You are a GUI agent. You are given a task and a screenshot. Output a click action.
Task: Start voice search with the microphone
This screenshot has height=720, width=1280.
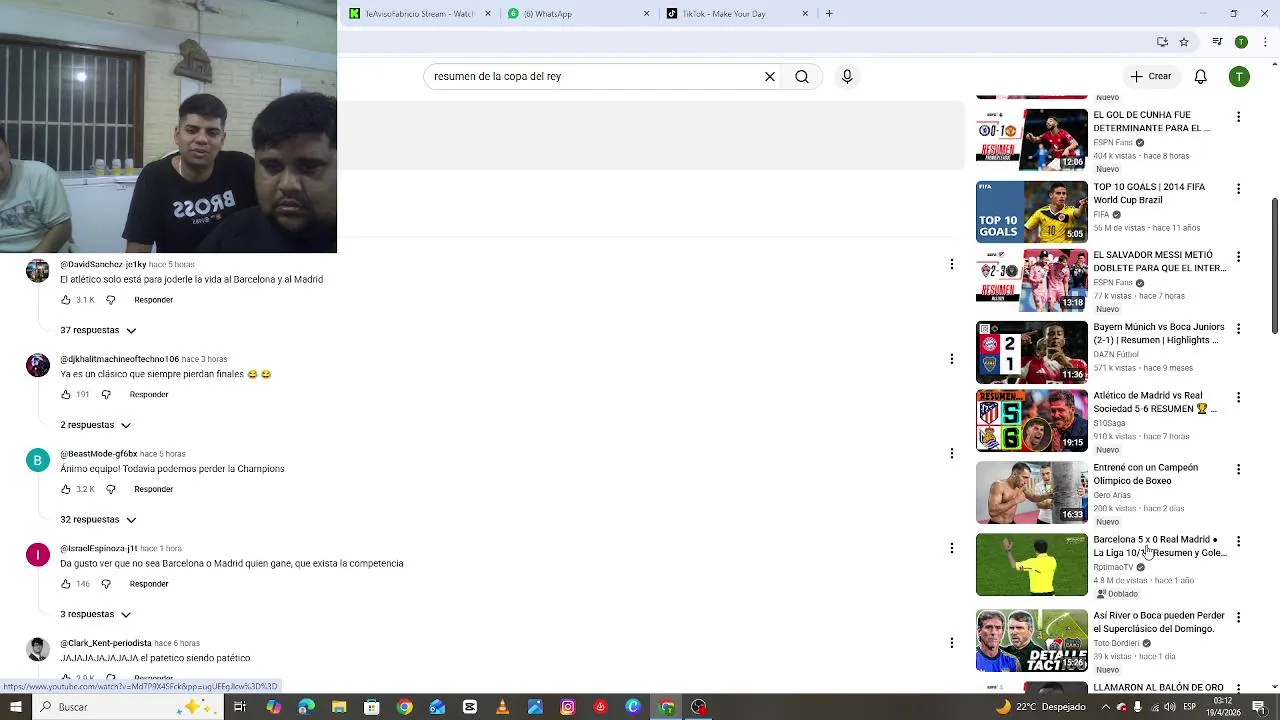(x=847, y=77)
